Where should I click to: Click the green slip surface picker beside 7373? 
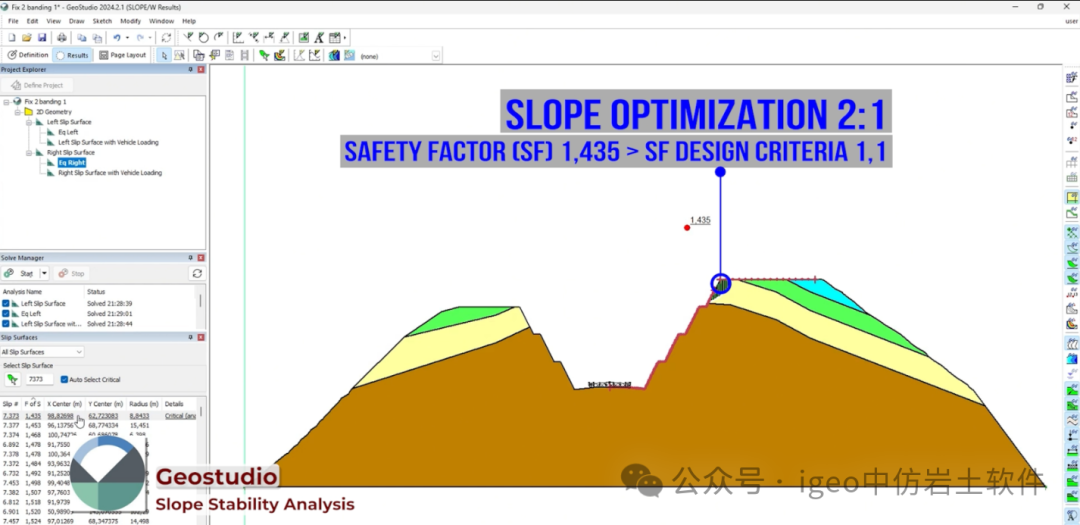coord(12,379)
